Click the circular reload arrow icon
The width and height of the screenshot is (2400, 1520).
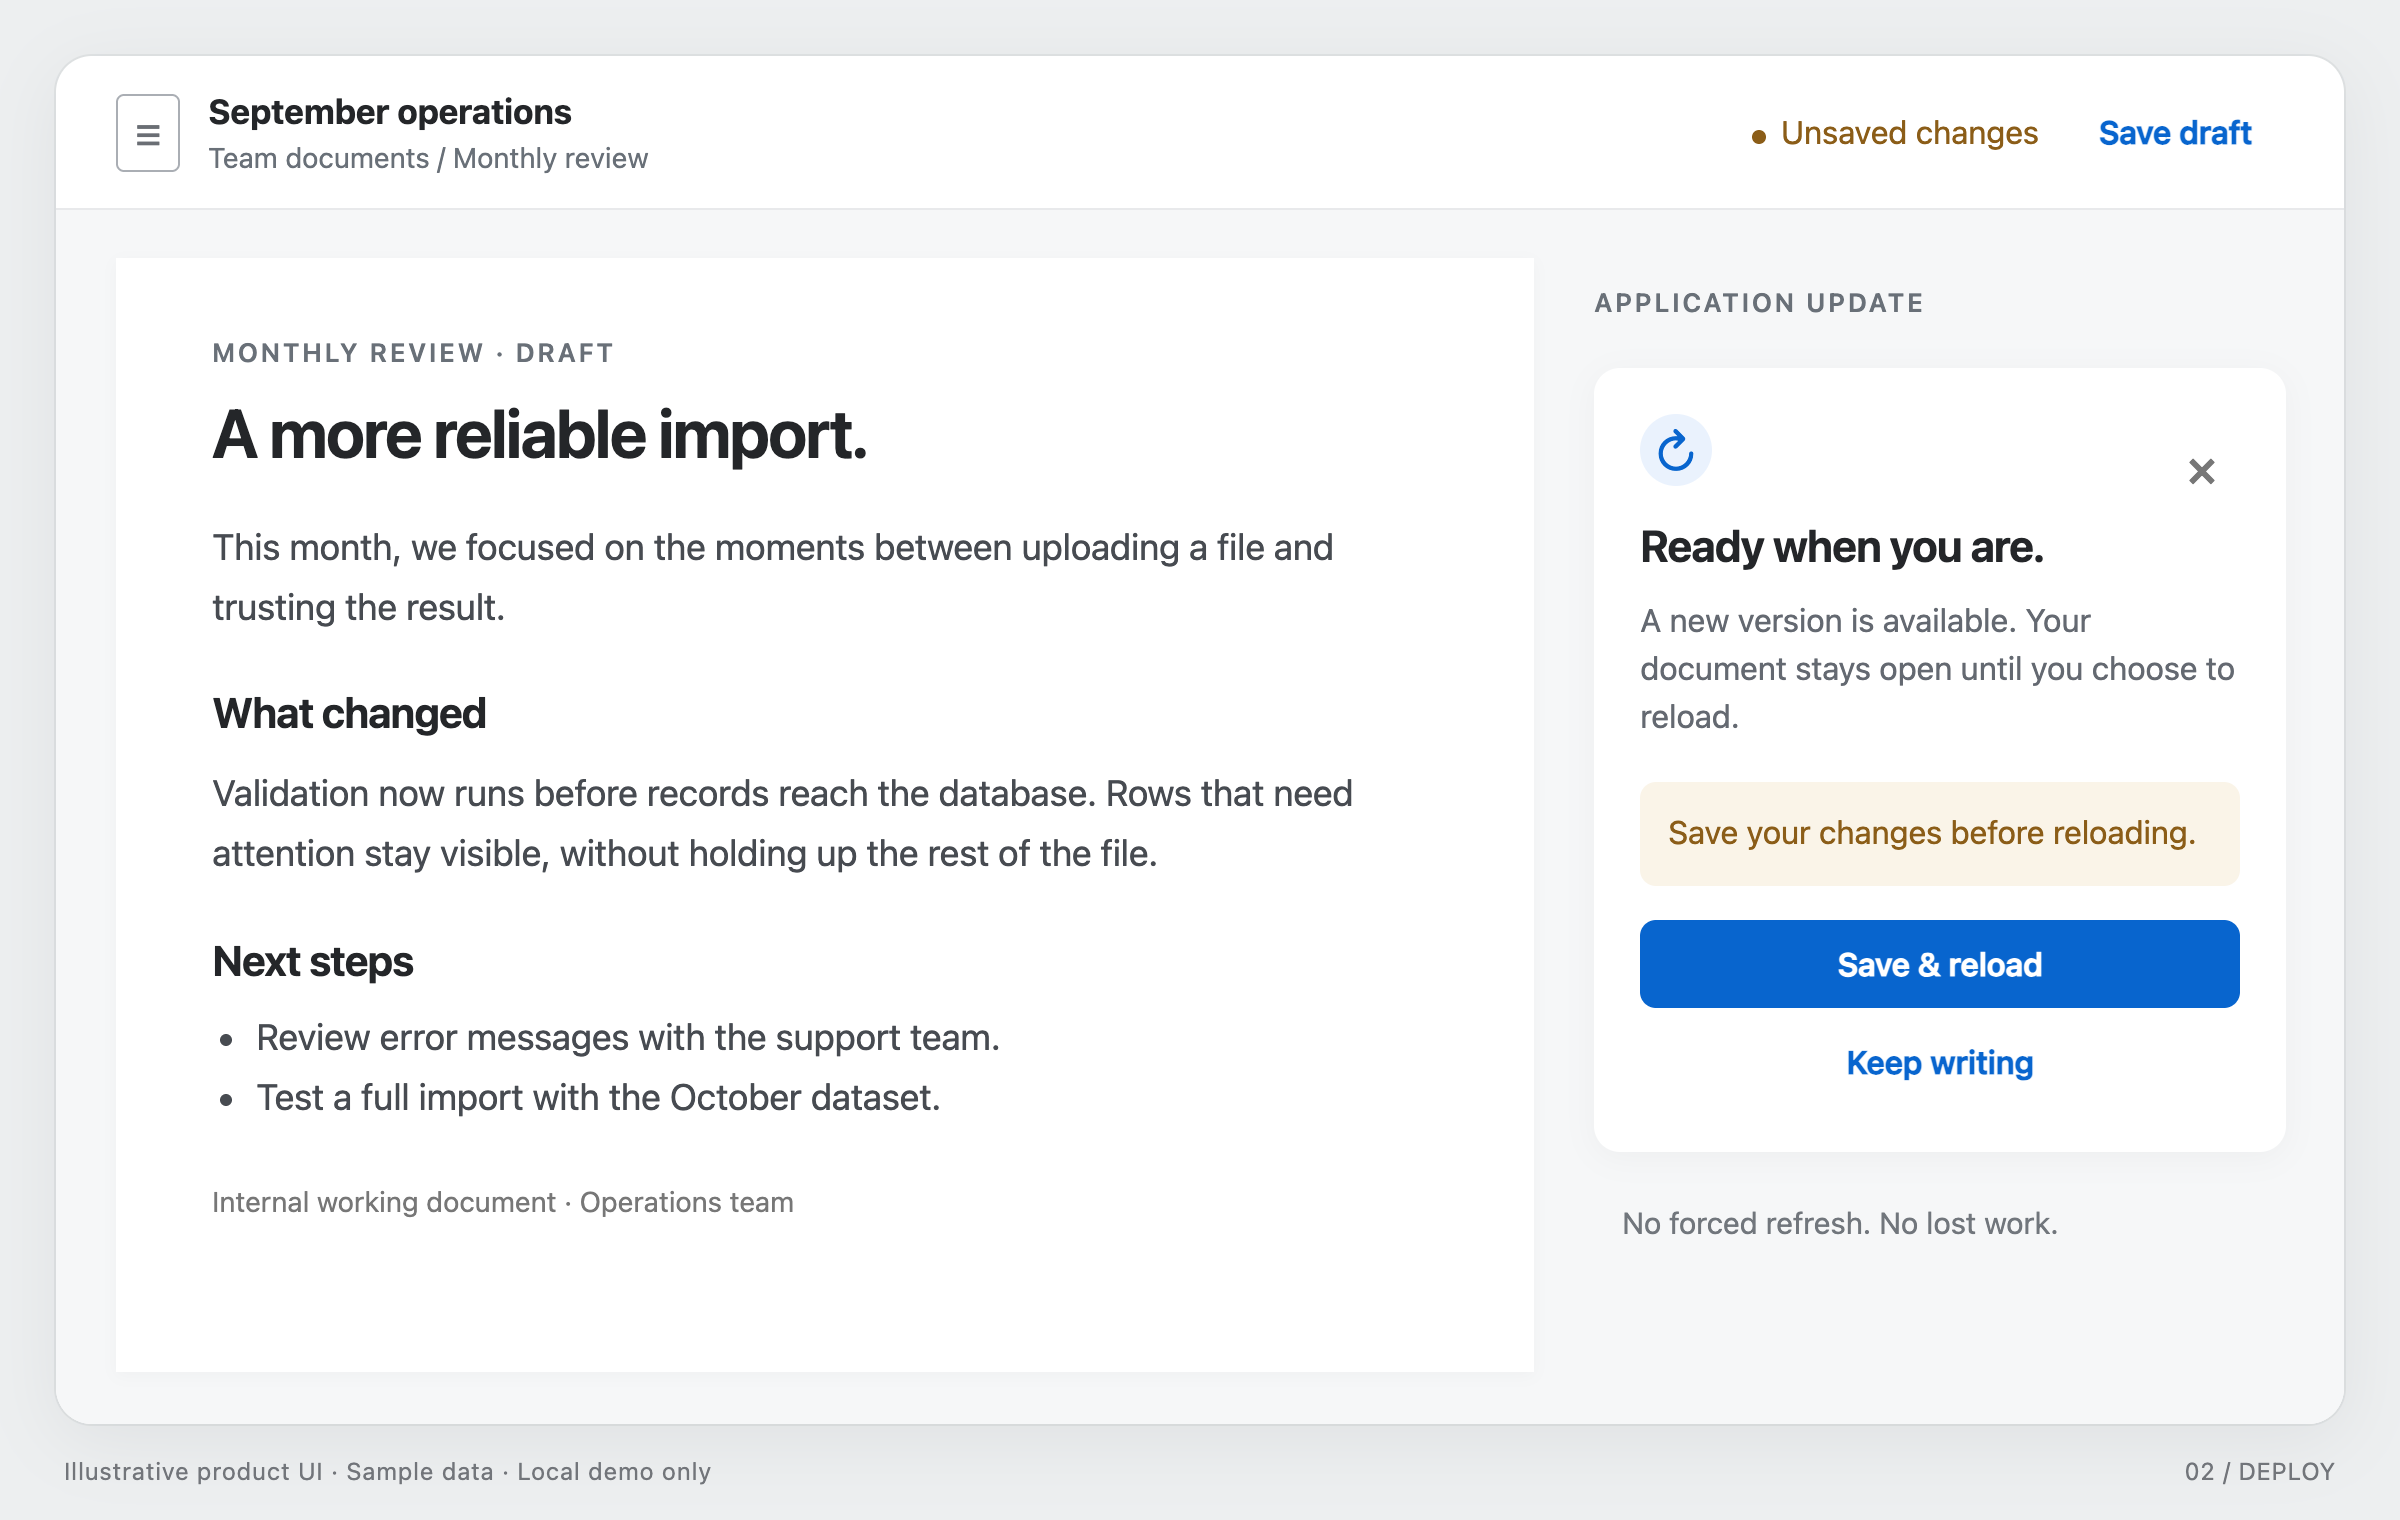tap(1676, 451)
